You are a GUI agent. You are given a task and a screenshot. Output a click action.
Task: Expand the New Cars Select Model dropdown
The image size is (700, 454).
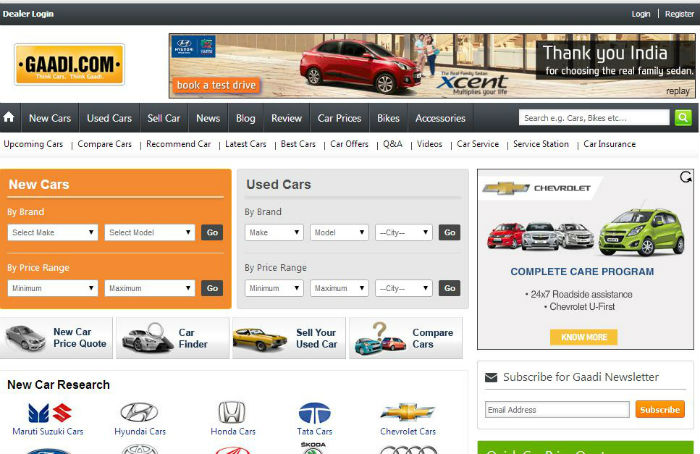[150, 232]
